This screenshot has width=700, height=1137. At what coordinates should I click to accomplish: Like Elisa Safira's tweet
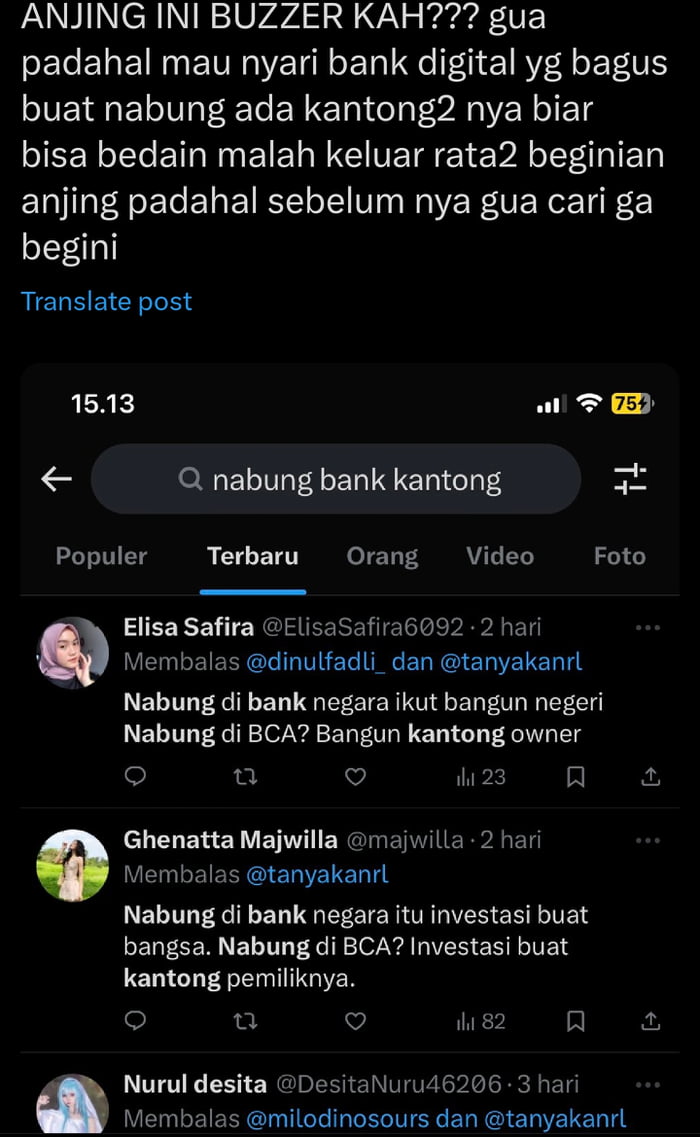click(x=355, y=775)
